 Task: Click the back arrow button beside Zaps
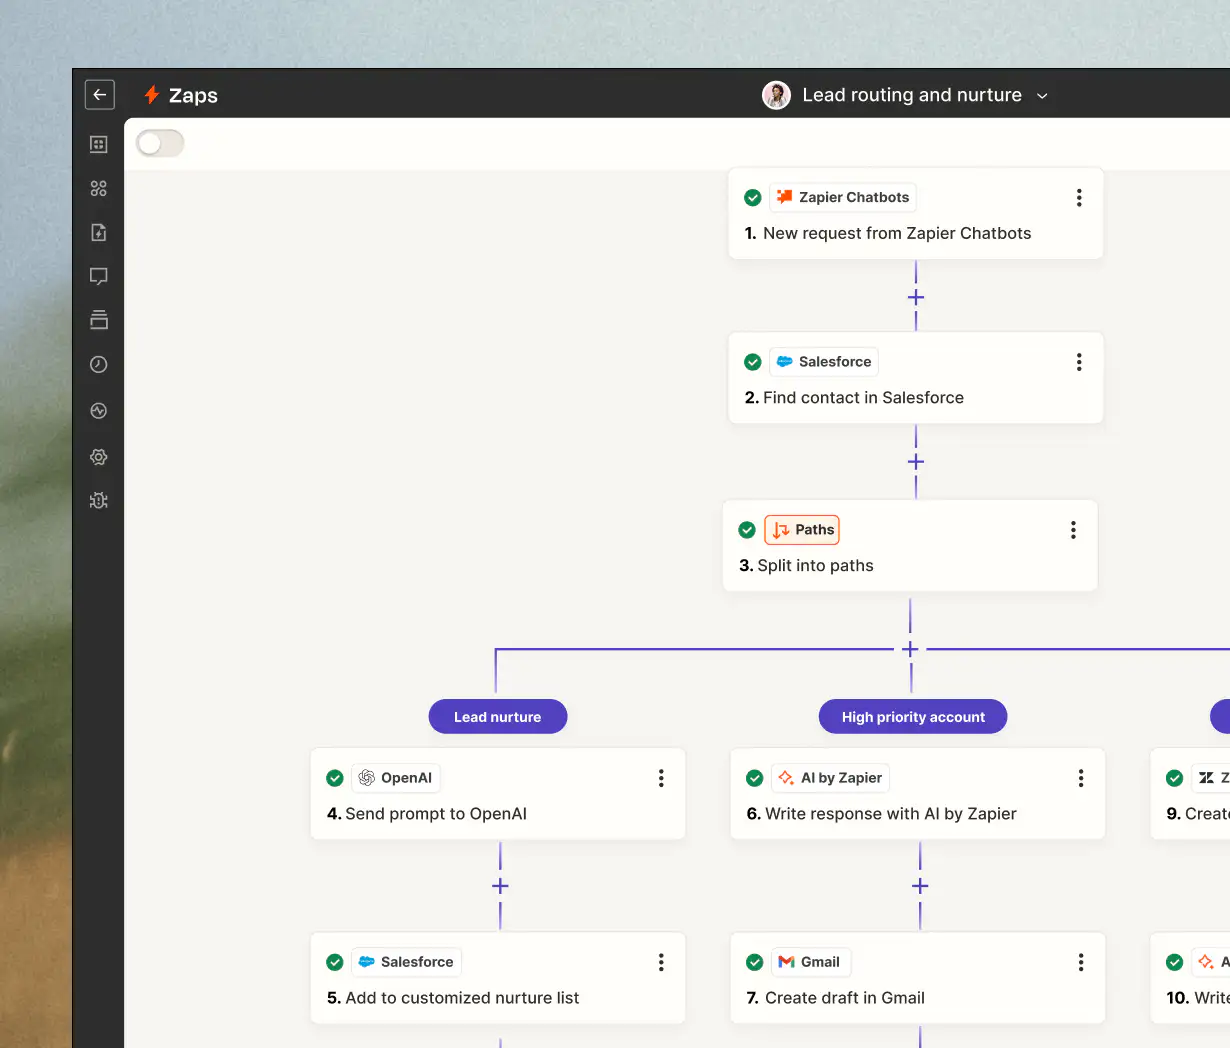tap(99, 94)
